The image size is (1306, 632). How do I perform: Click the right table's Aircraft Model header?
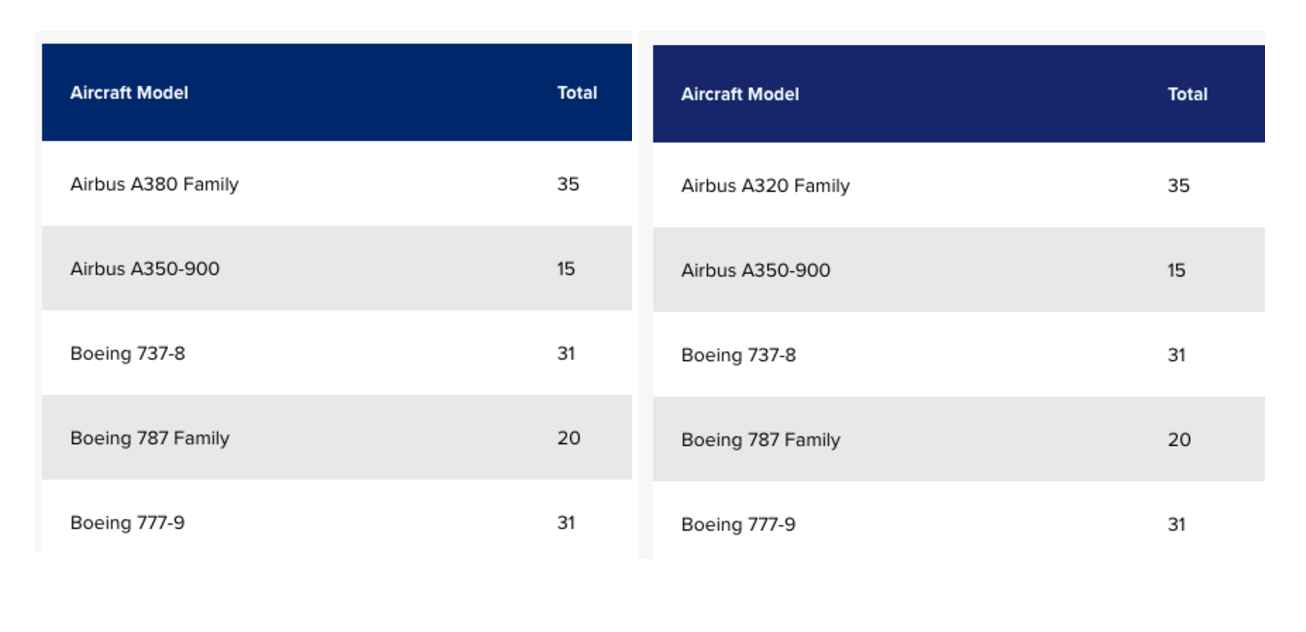tap(740, 95)
